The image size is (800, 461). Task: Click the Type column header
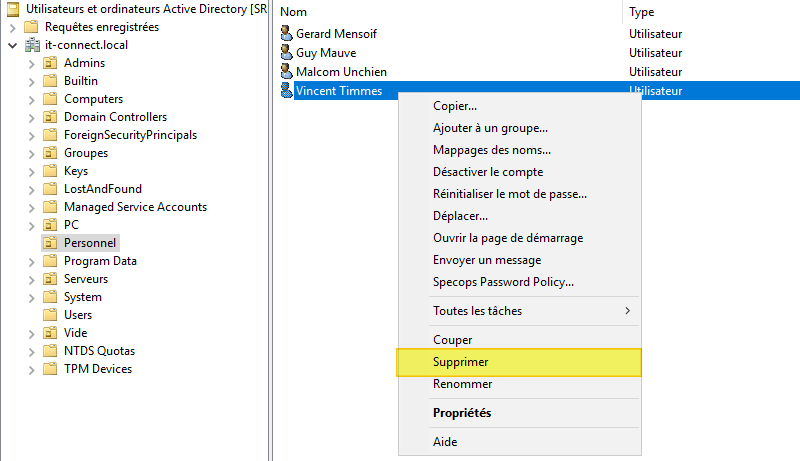[x=642, y=11]
